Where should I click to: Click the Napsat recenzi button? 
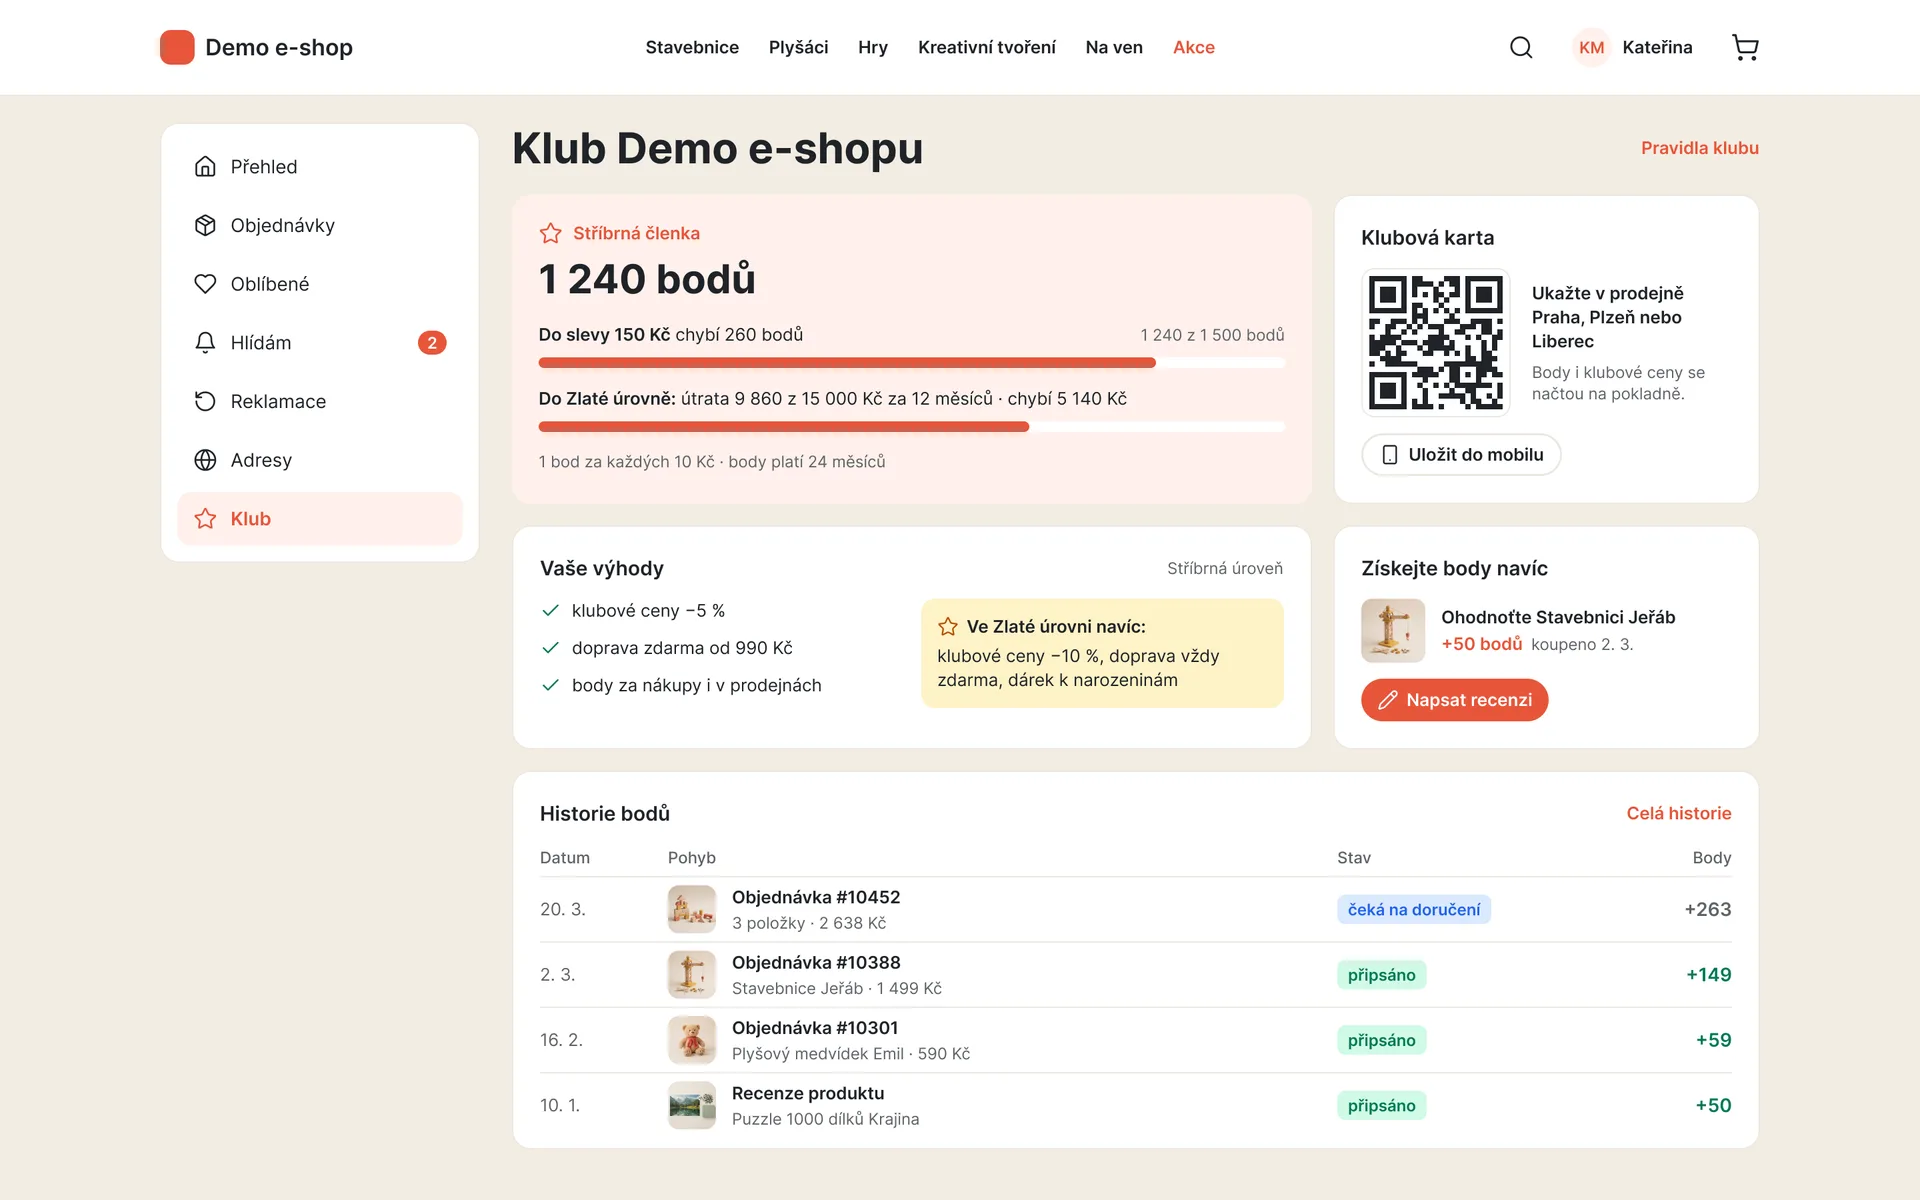coord(1454,700)
